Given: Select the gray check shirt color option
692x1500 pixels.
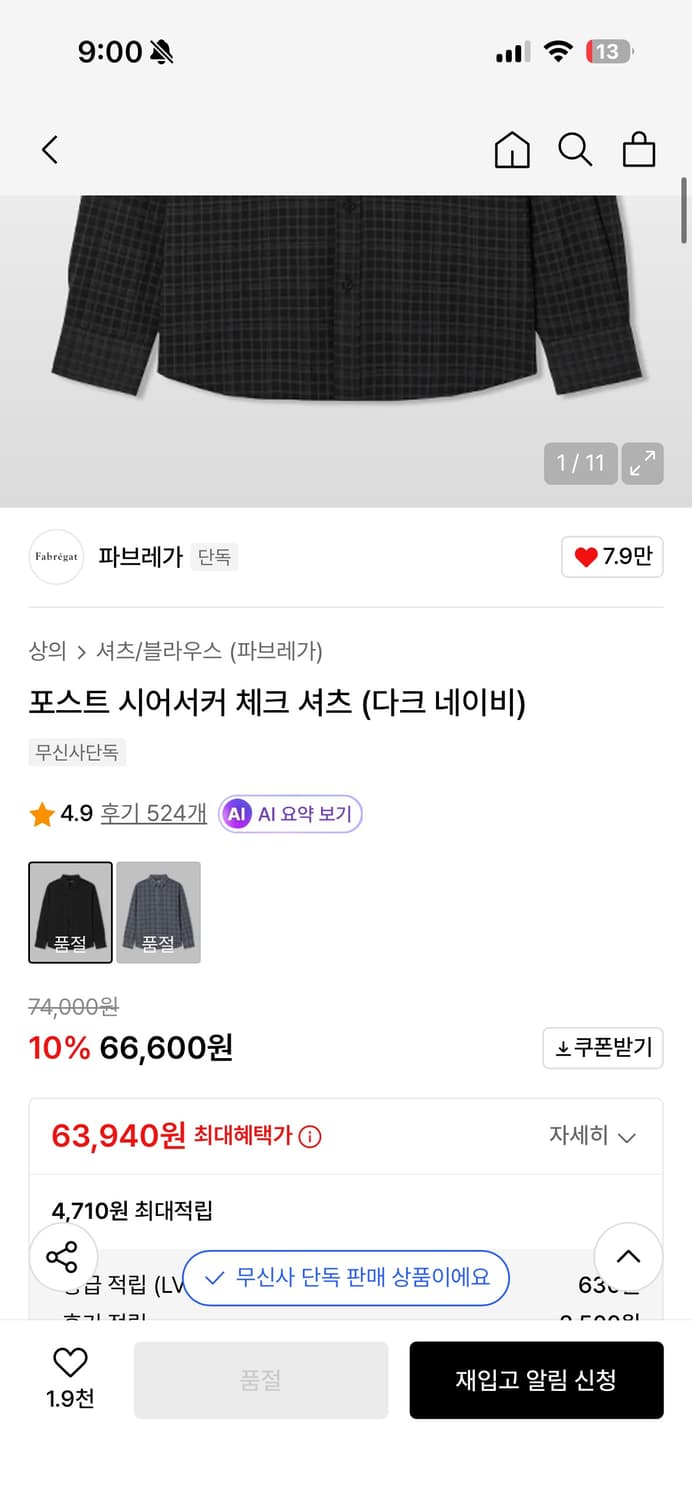Looking at the screenshot, I should 158,912.
